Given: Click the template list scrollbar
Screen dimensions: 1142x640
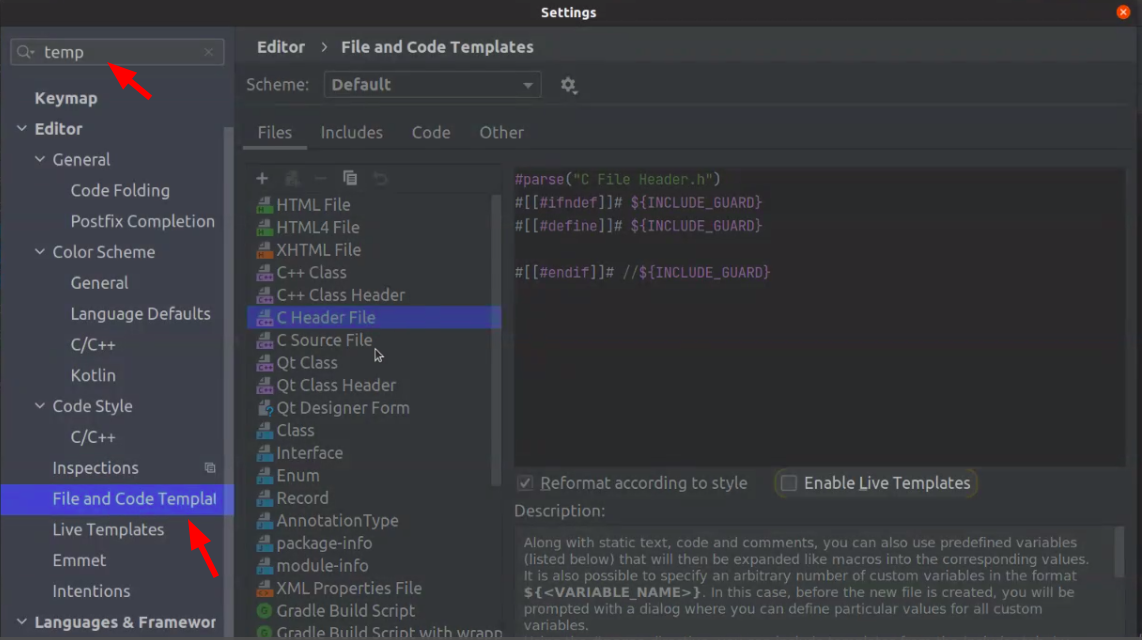Looking at the screenshot, I should pos(497,300).
